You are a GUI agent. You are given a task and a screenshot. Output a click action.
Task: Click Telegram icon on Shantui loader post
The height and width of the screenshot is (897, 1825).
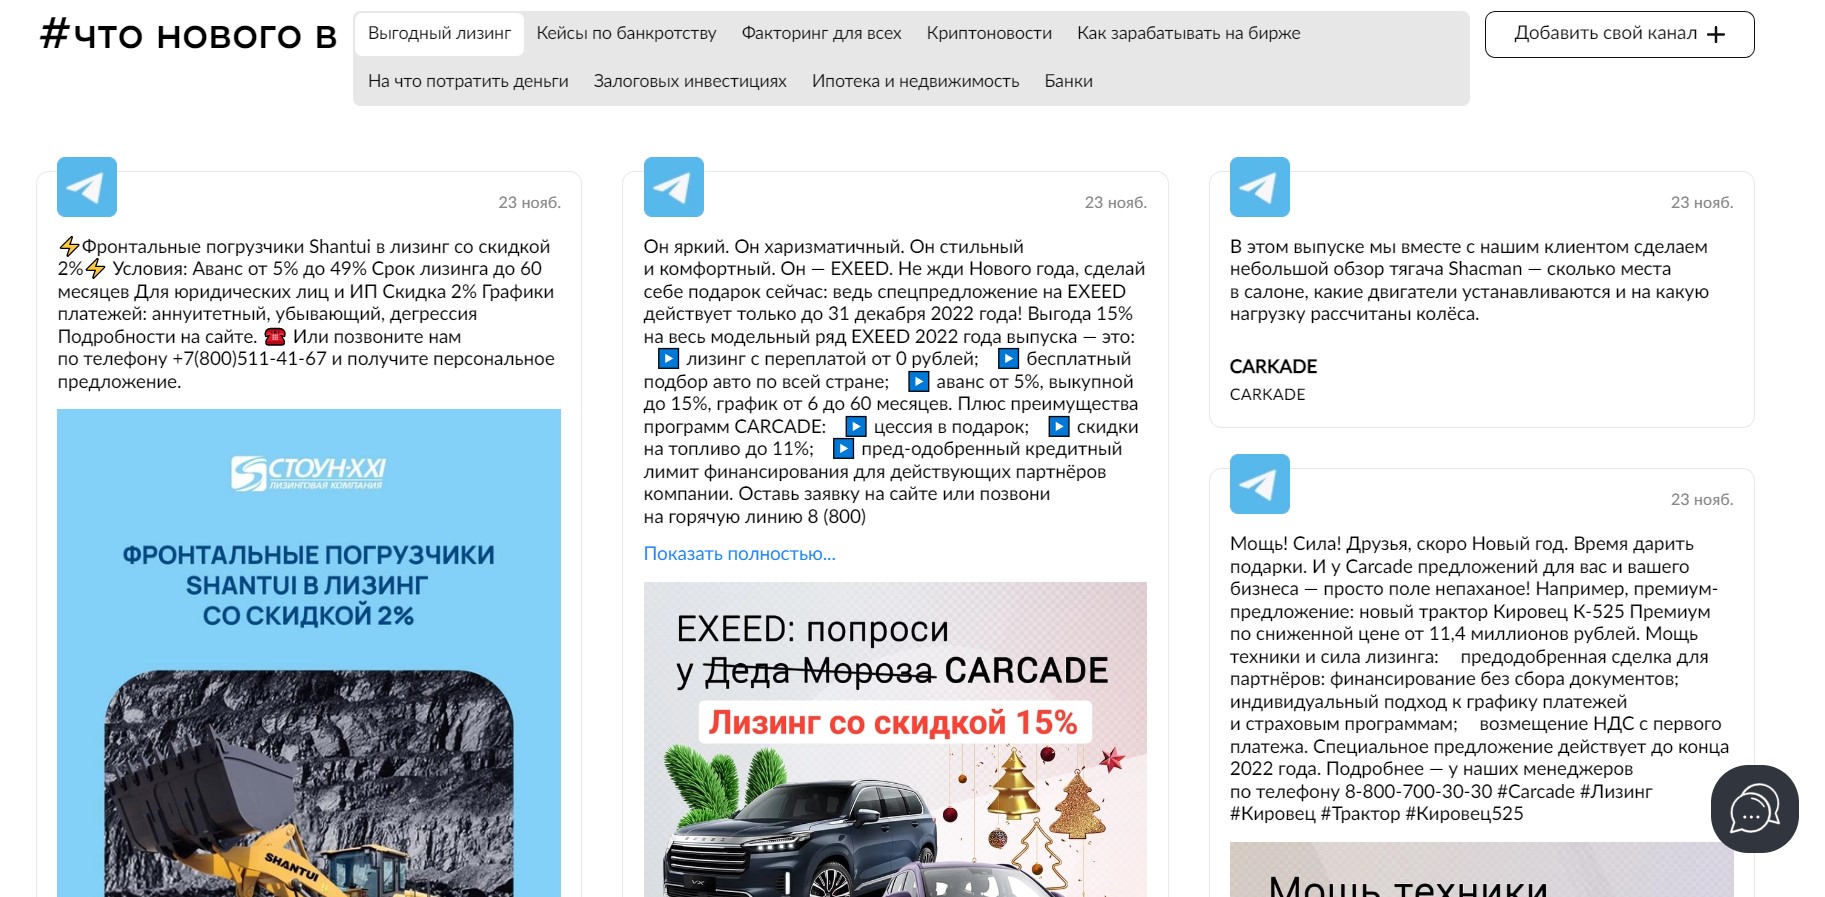(x=87, y=187)
